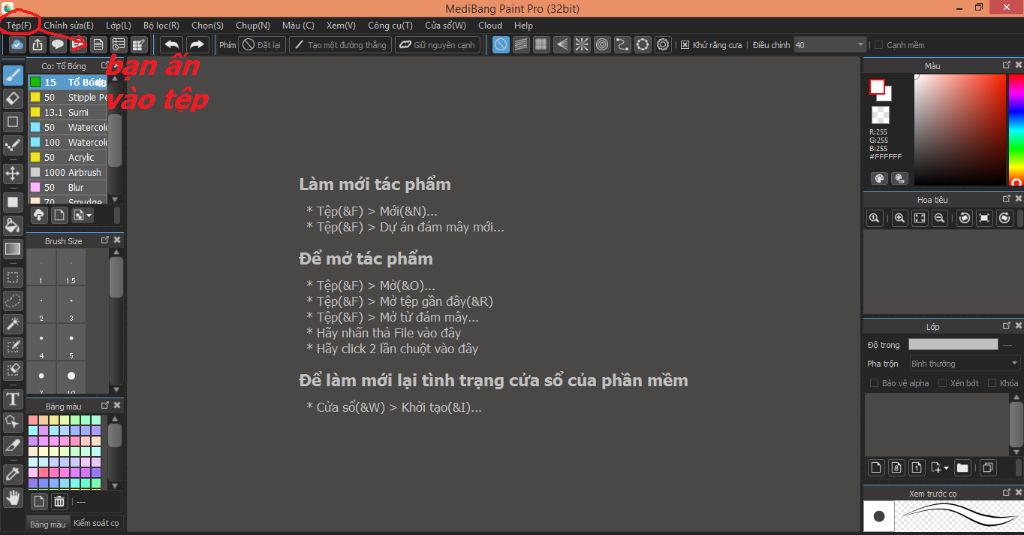Image resolution: width=1024 pixels, height=535 pixels.
Task: Open the Bộ lọc(R) menu
Action: tap(161, 25)
